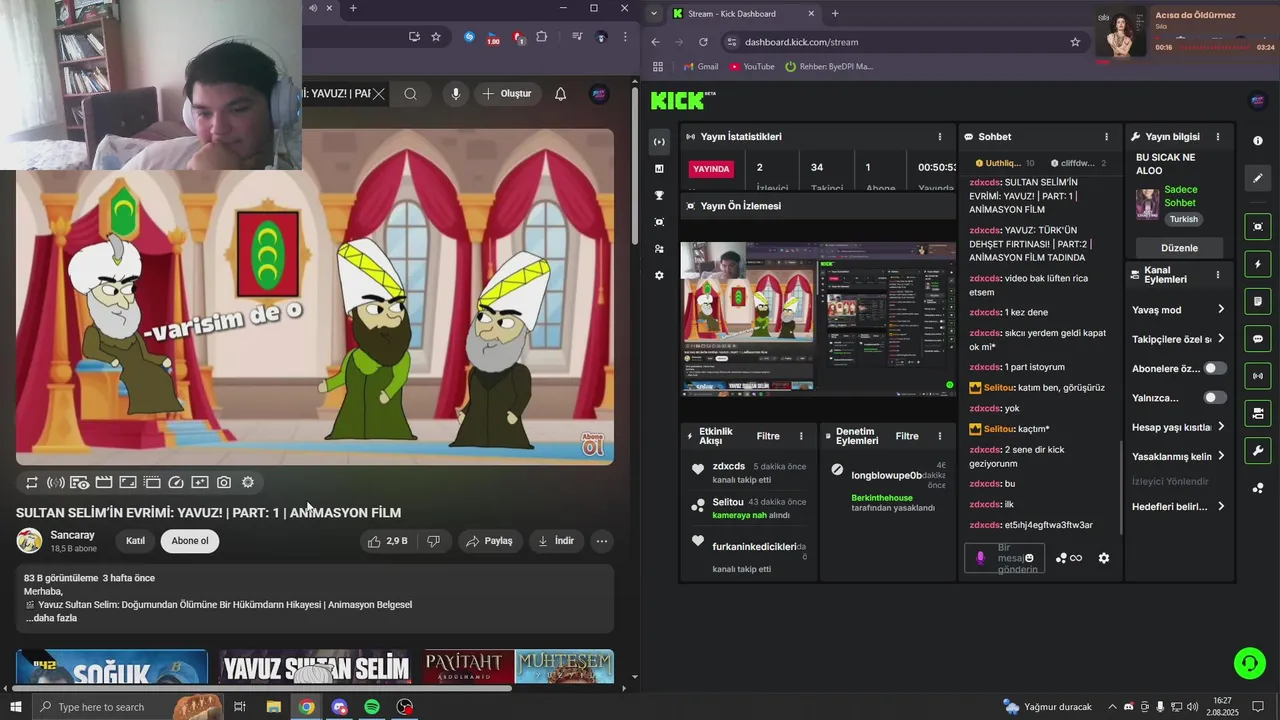Toggle wrench widget on right toolbar
This screenshot has width=1280, height=720.
[1258, 450]
